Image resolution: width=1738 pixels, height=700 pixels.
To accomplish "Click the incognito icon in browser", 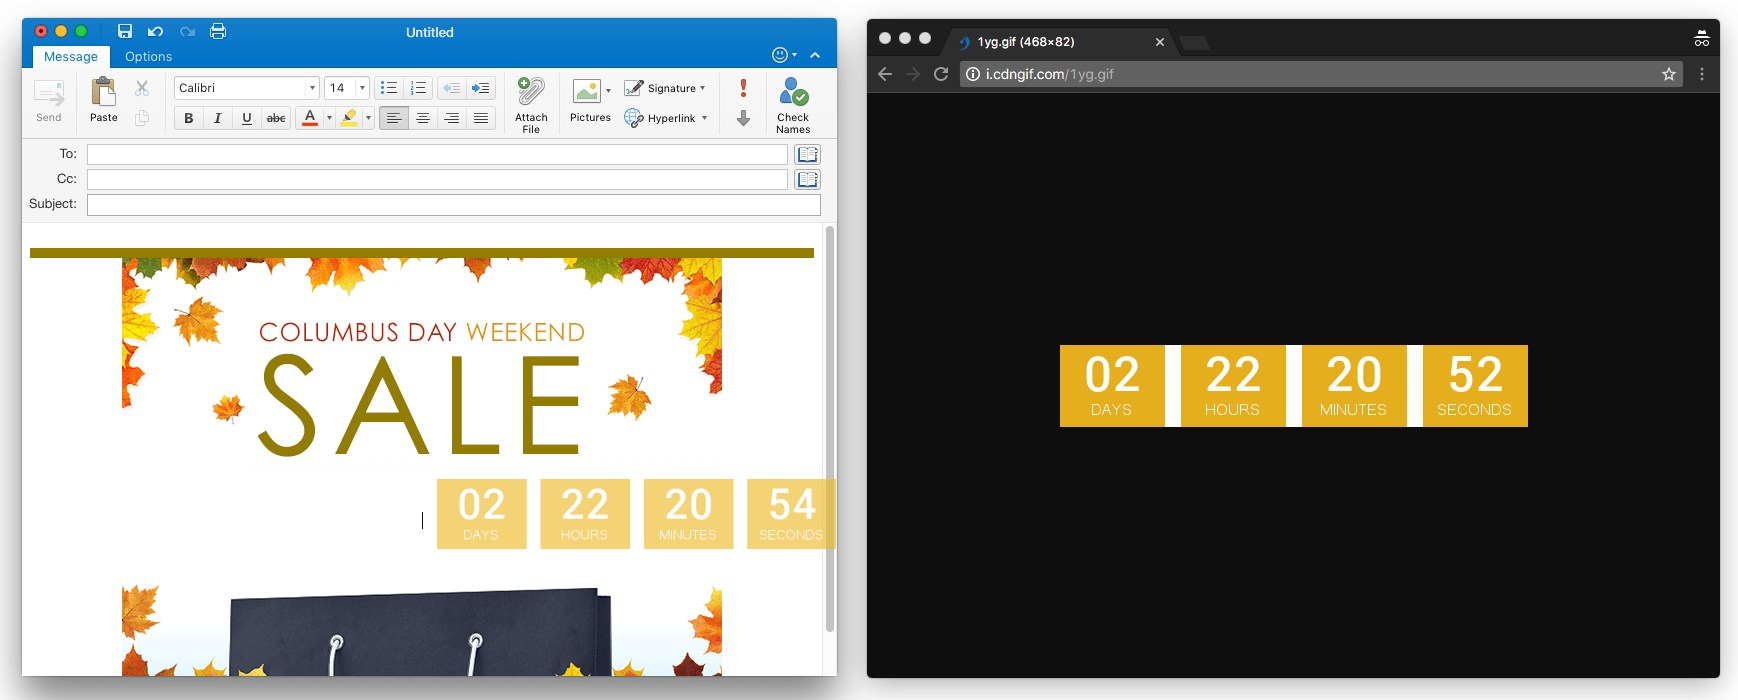I will click(1701, 39).
